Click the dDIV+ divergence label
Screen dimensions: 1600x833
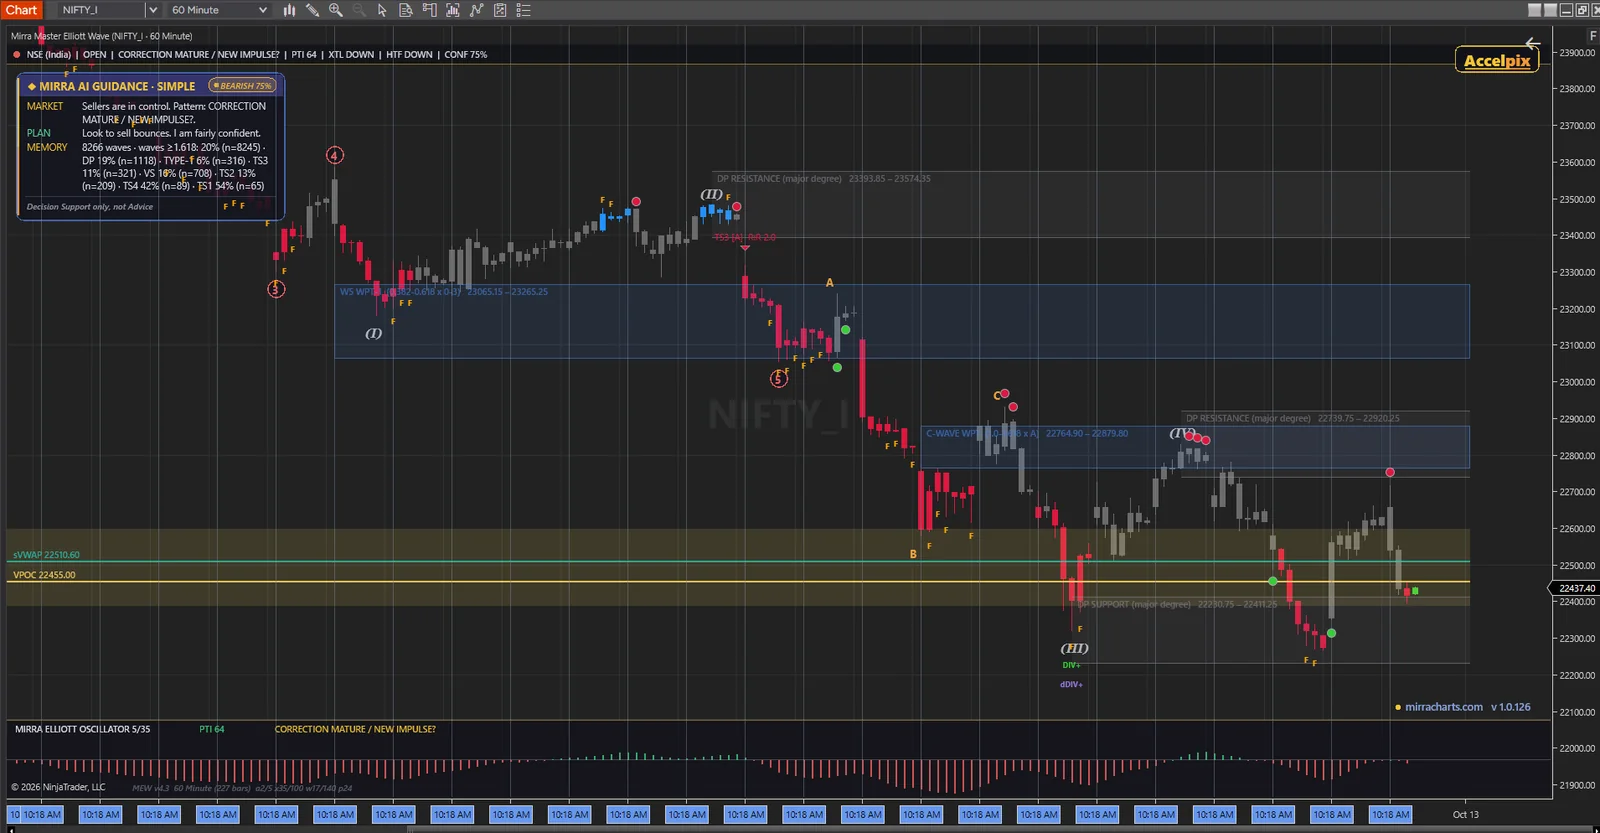[1071, 685]
